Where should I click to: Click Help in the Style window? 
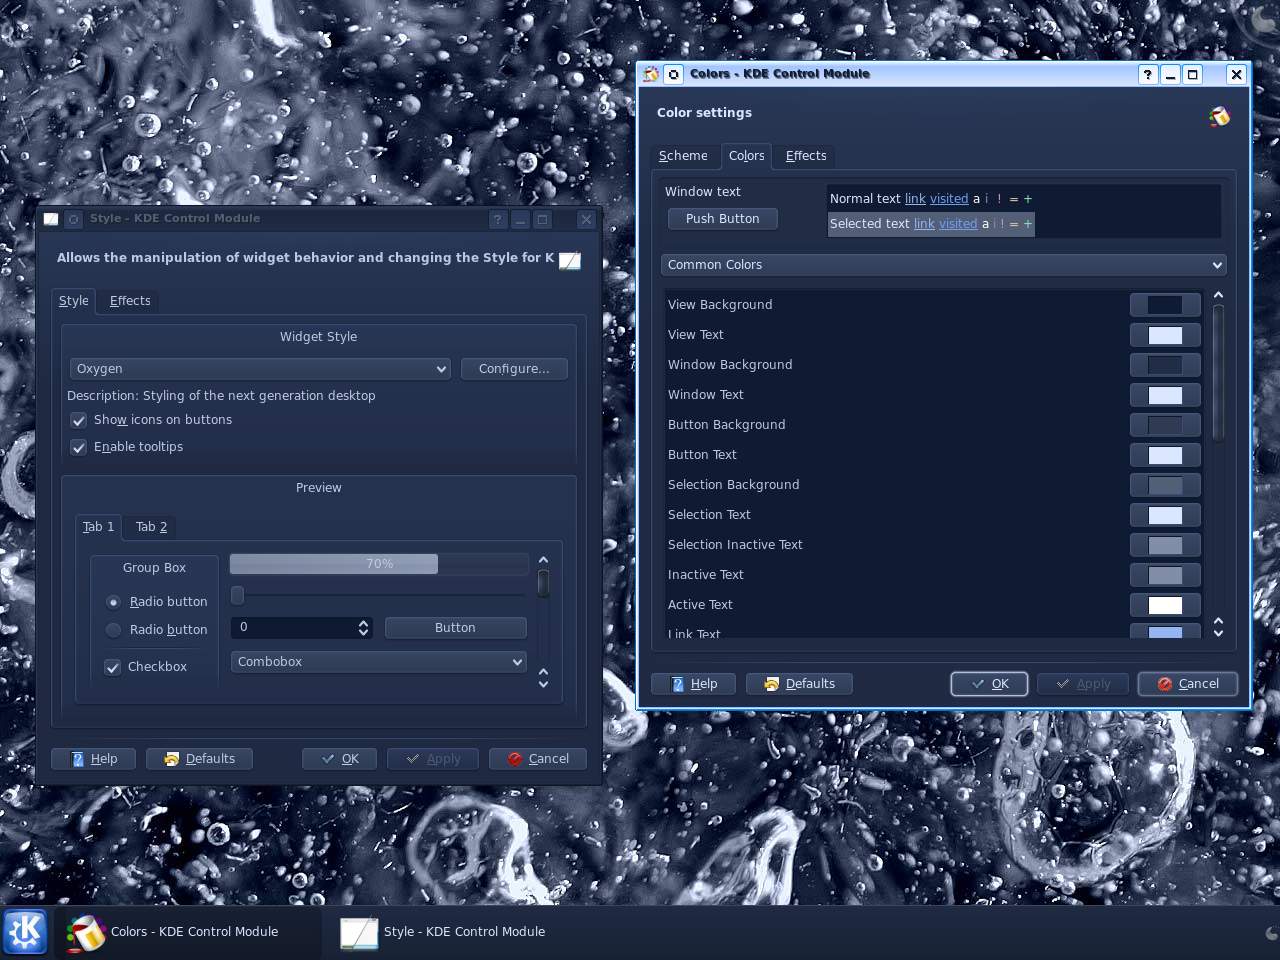(94, 759)
